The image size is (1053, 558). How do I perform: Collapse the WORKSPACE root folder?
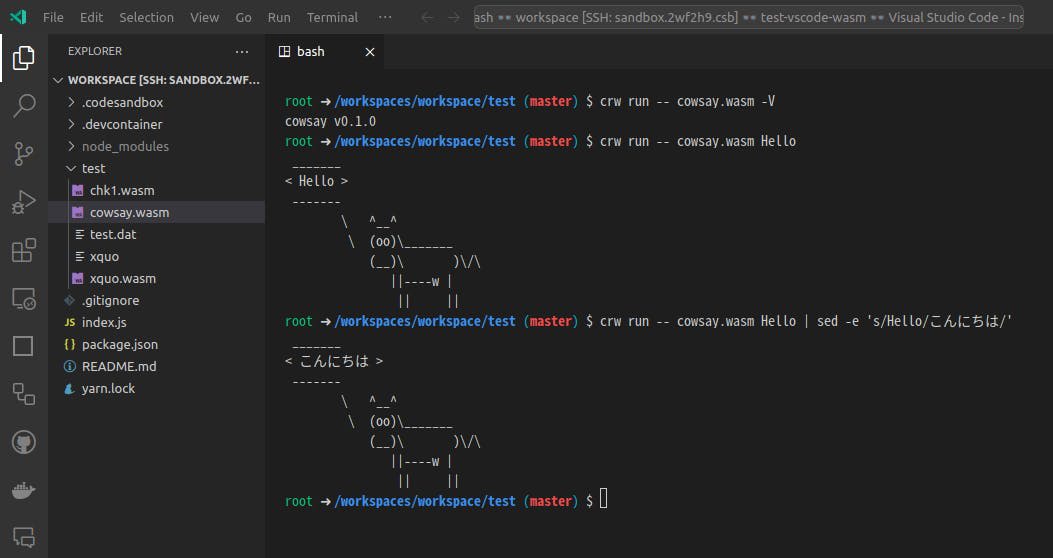click(156, 80)
